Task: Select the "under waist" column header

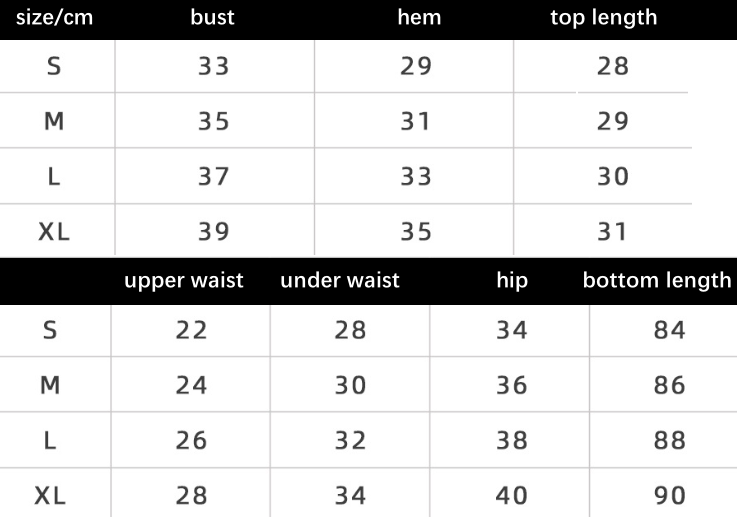Action: tap(340, 280)
